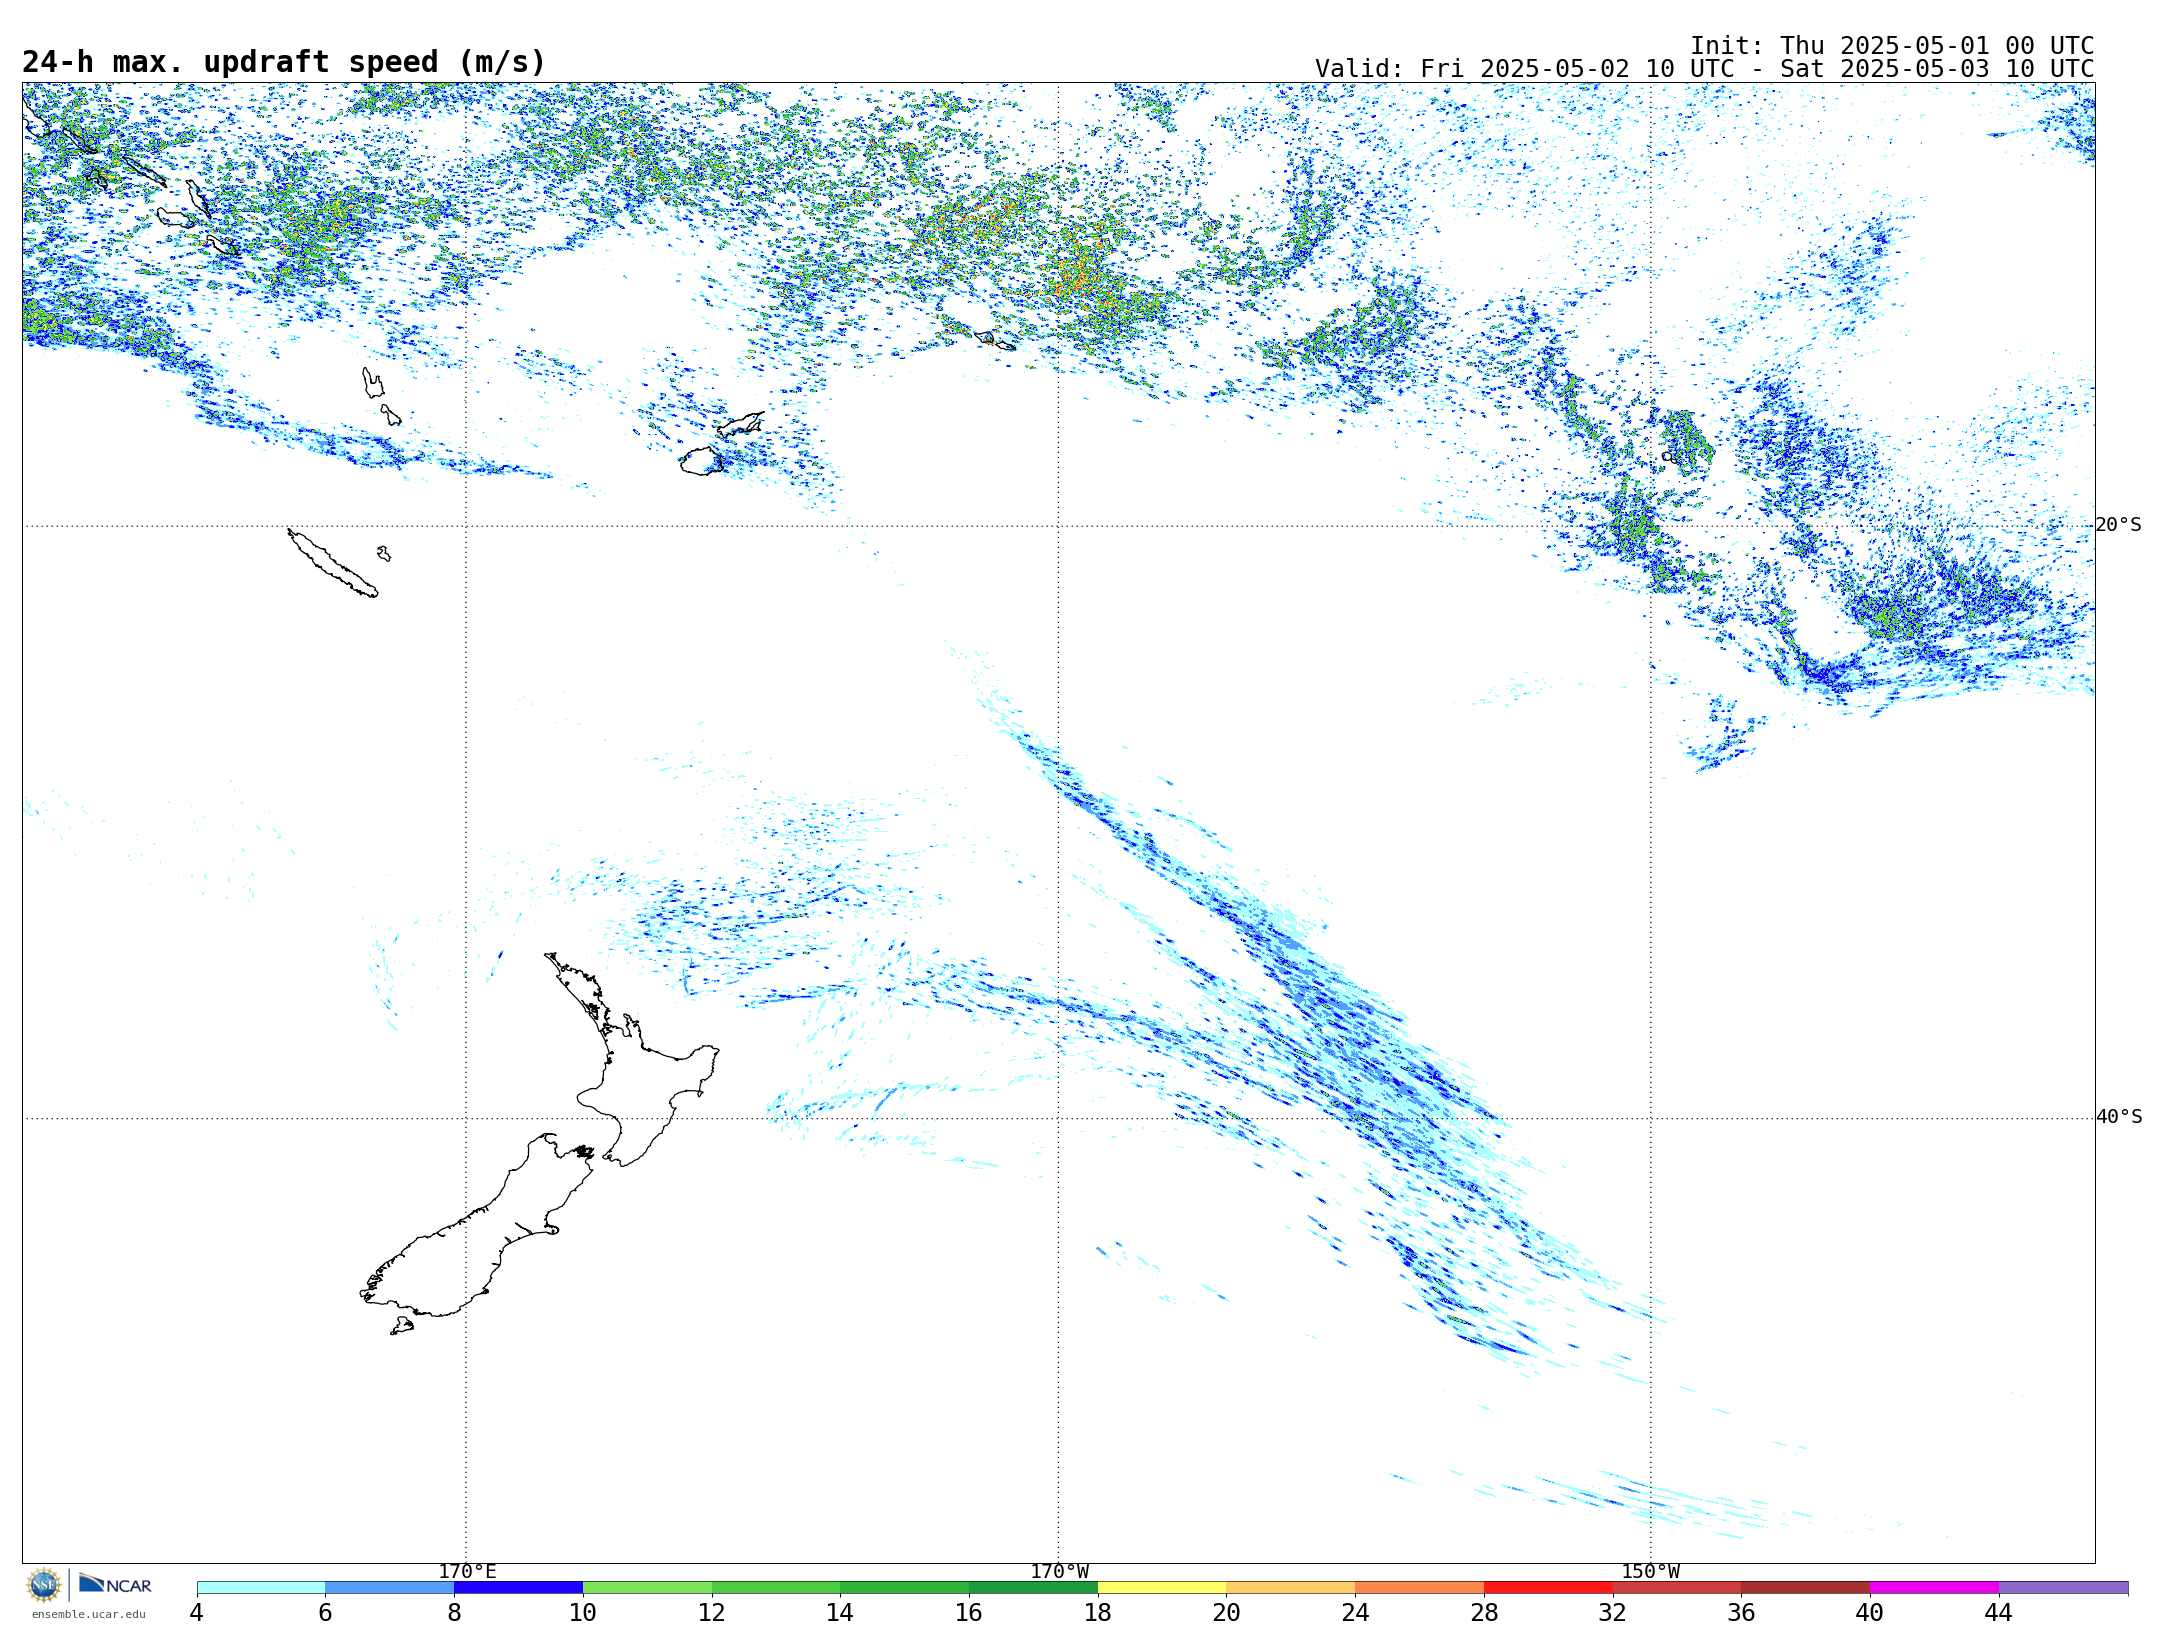
Task: Click the colorbar tick label 28
Action: pyautogui.click(x=1484, y=1613)
